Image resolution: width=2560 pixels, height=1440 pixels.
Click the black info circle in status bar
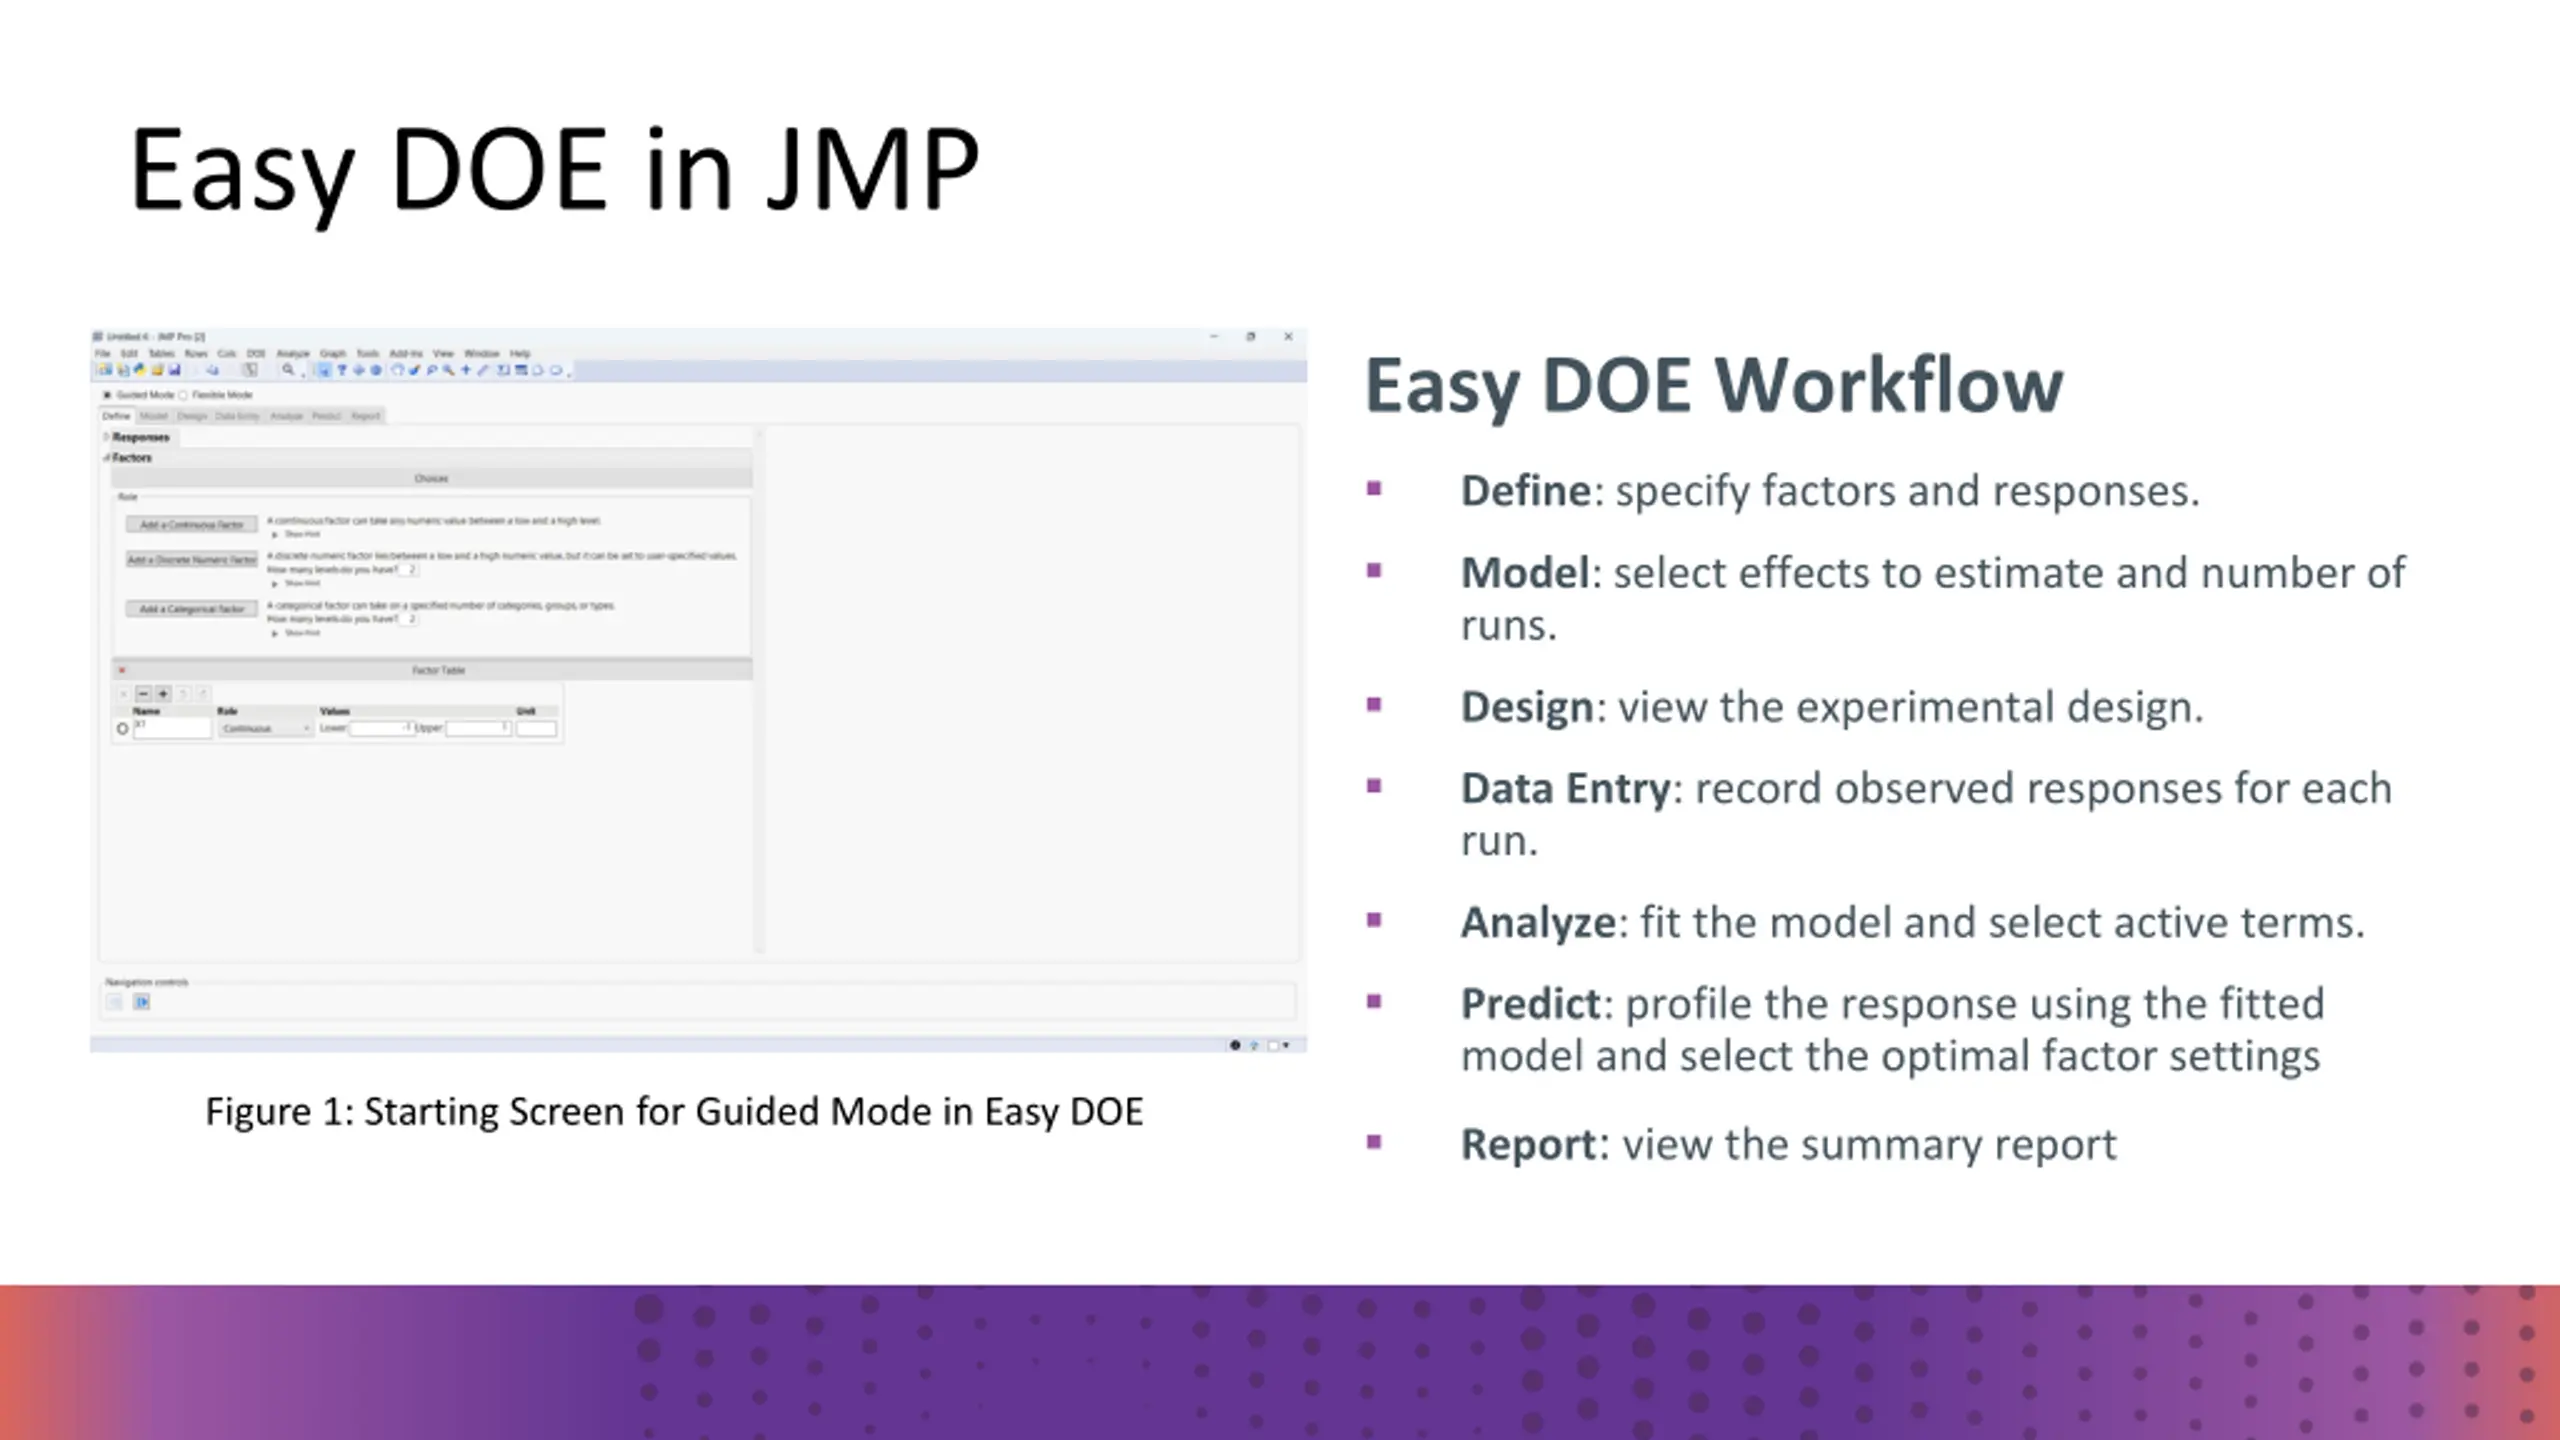(1235, 1045)
